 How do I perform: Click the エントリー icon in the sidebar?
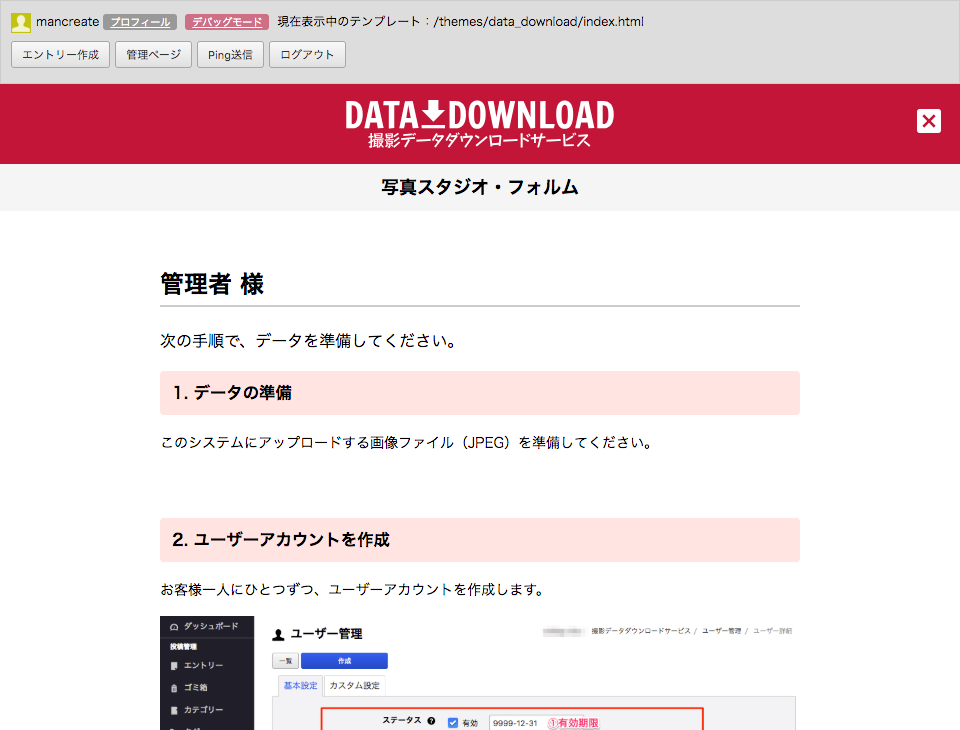(175, 666)
